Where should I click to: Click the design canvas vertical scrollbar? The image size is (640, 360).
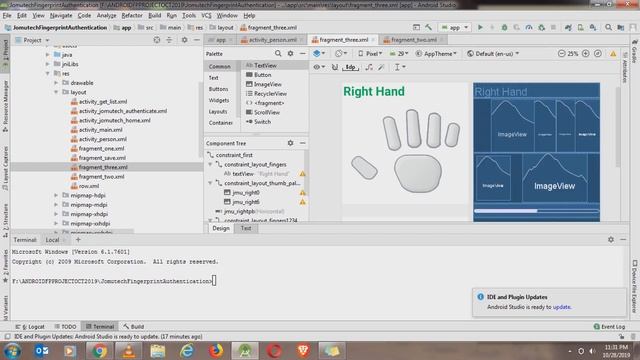coord(618,127)
